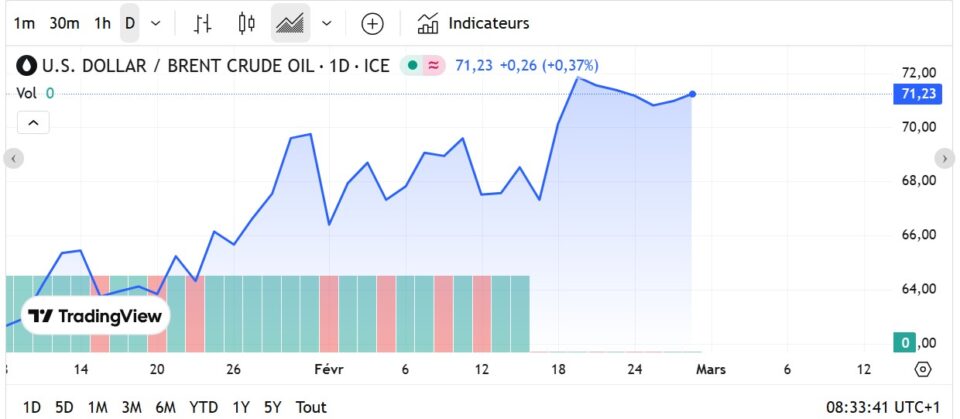Open the time interval dropdown arrow
Image resolution: width=960 pixels, height=419 pixels.
[155, 23]
